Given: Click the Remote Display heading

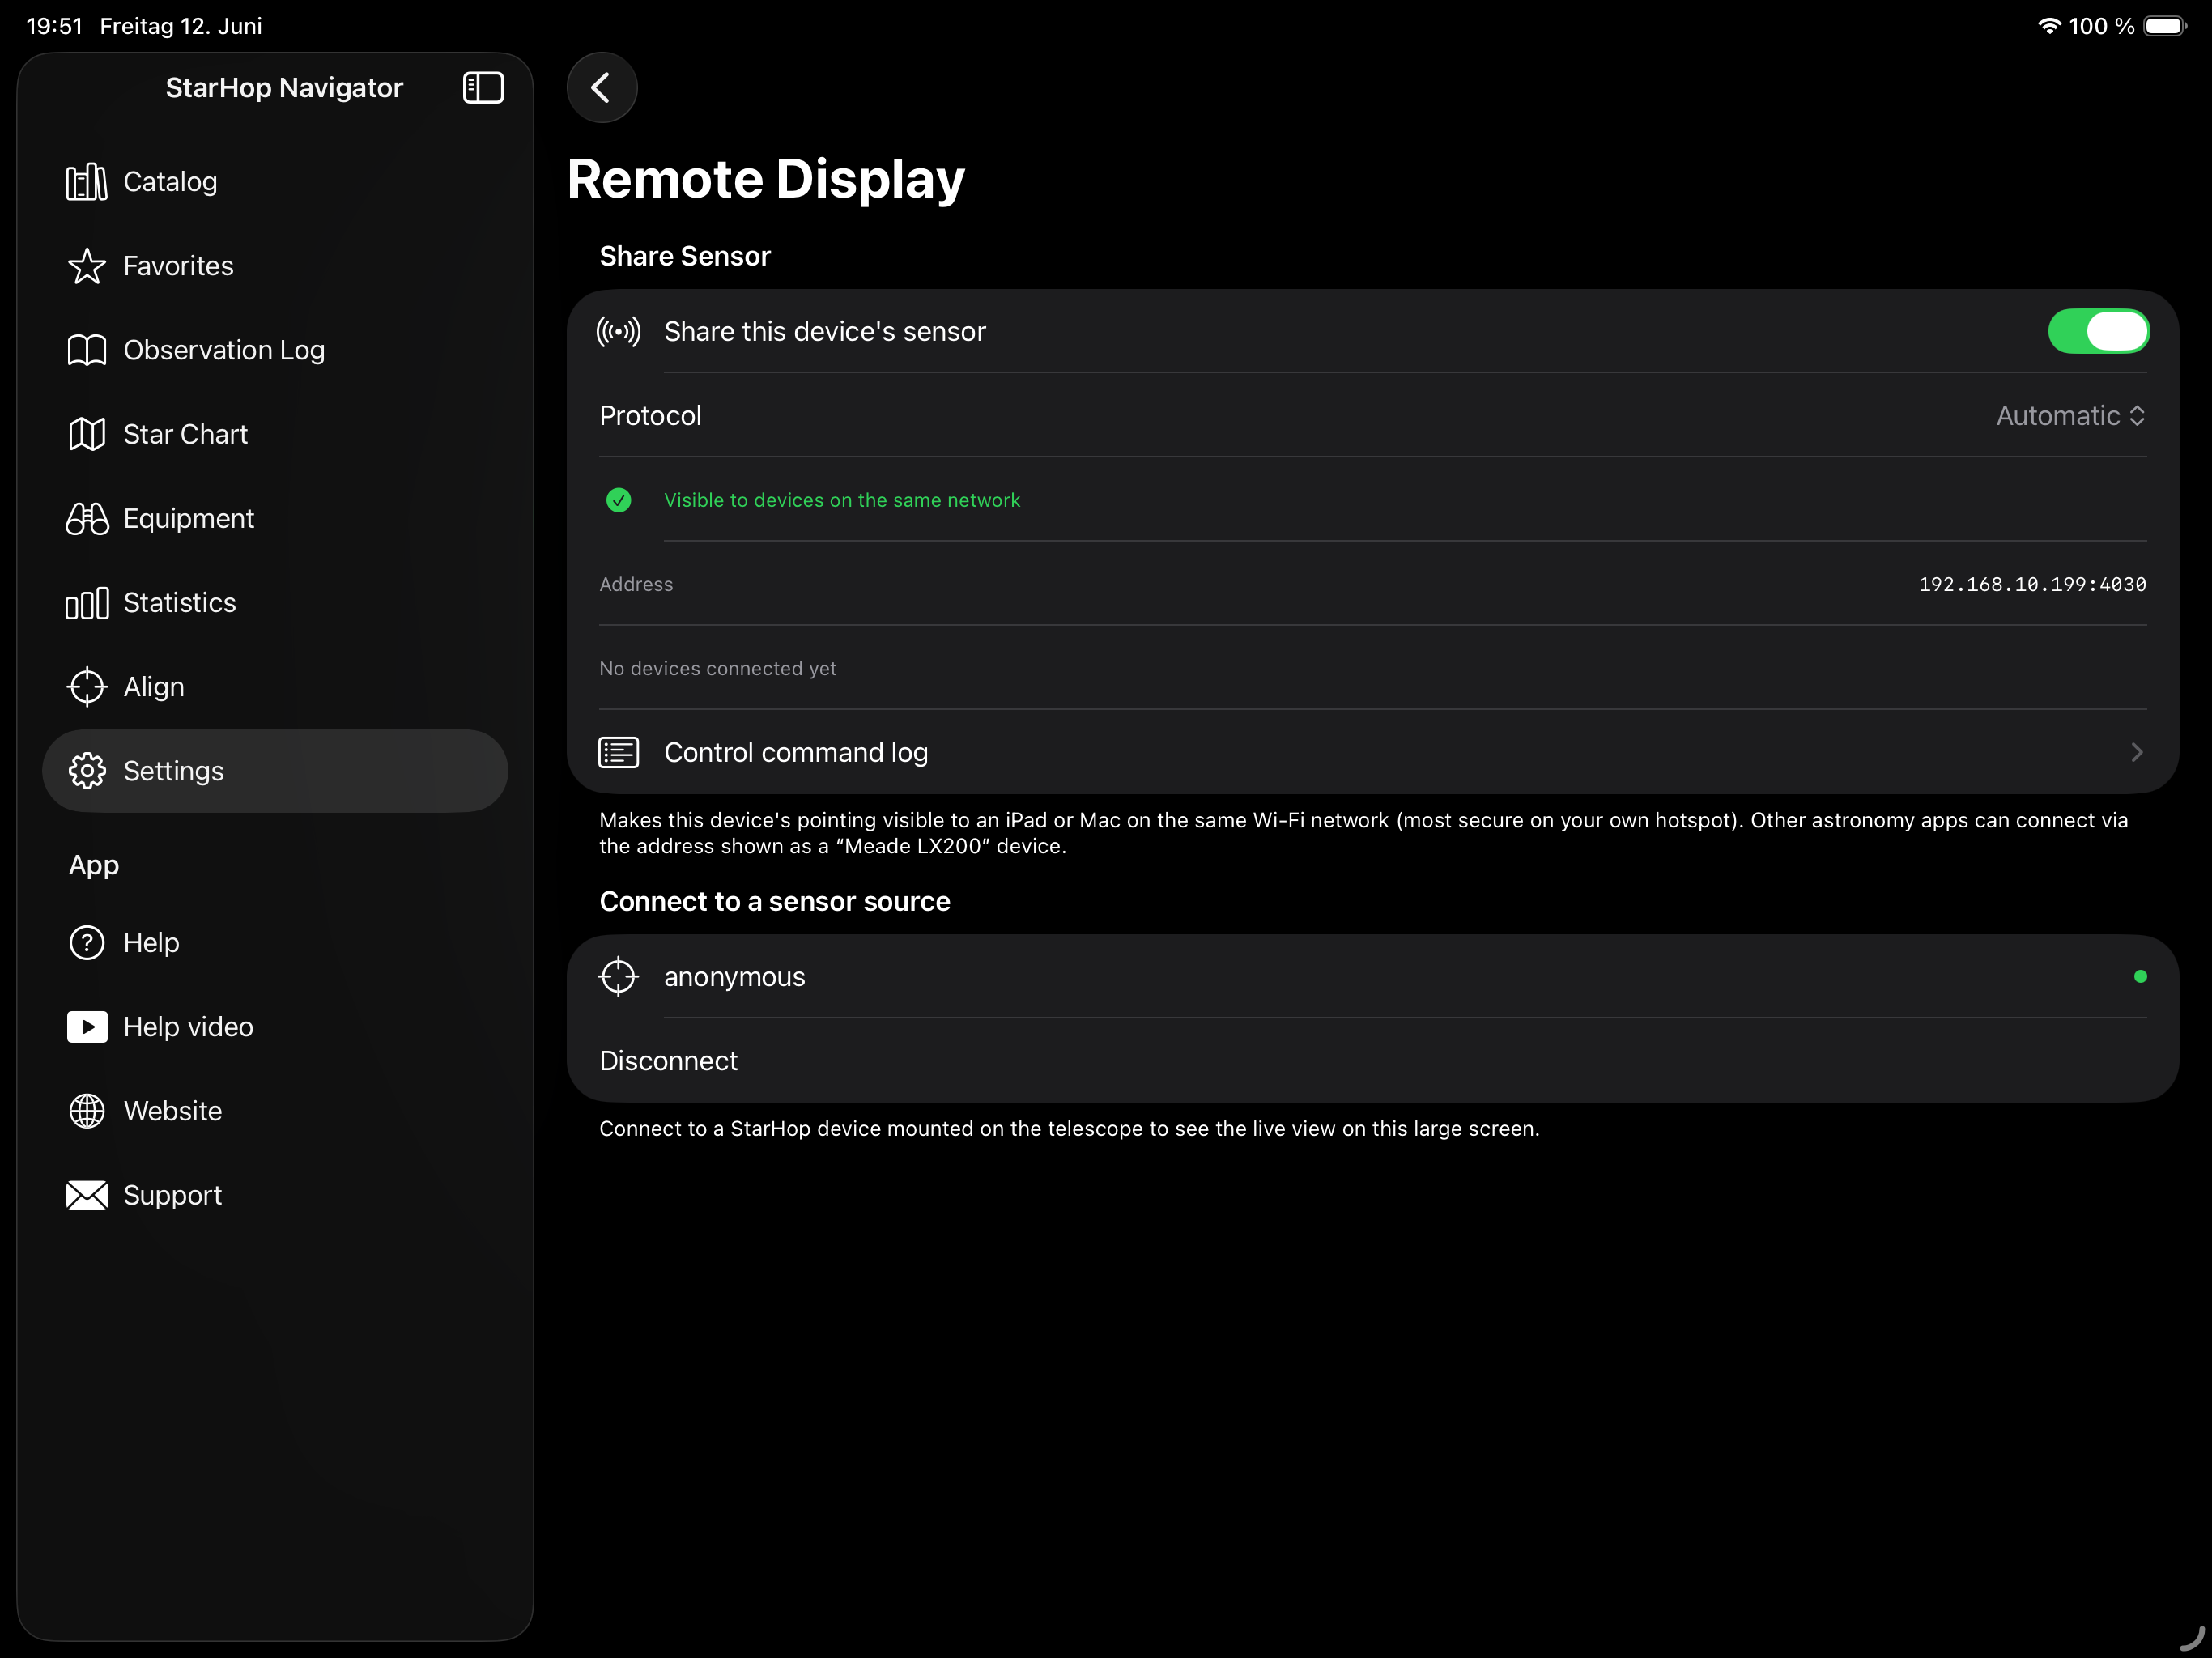Looking at the screenshot, I should click(x=766, y=179).
